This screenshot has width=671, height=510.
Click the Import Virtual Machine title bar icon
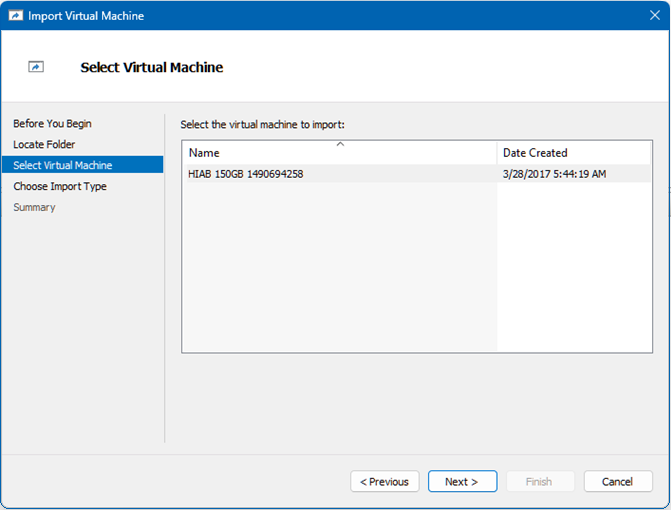[15, 16]
